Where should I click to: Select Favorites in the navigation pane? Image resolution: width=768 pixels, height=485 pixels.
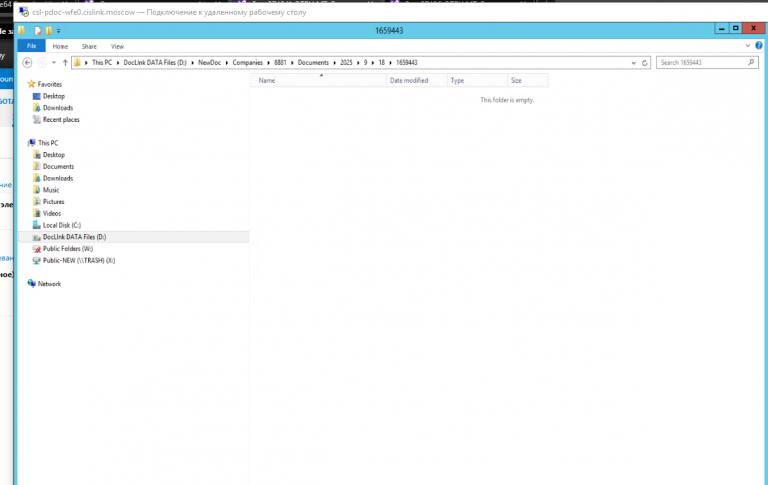point(49,84)
